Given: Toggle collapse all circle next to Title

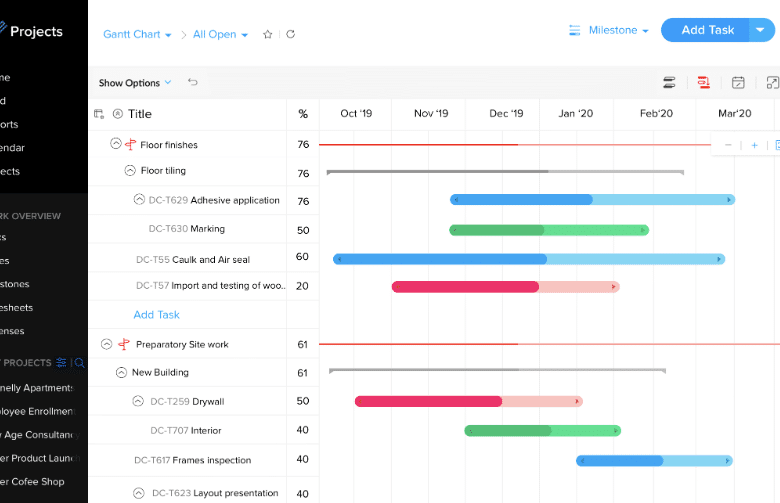Looking at the screenshot, I should tap(117, 114).
